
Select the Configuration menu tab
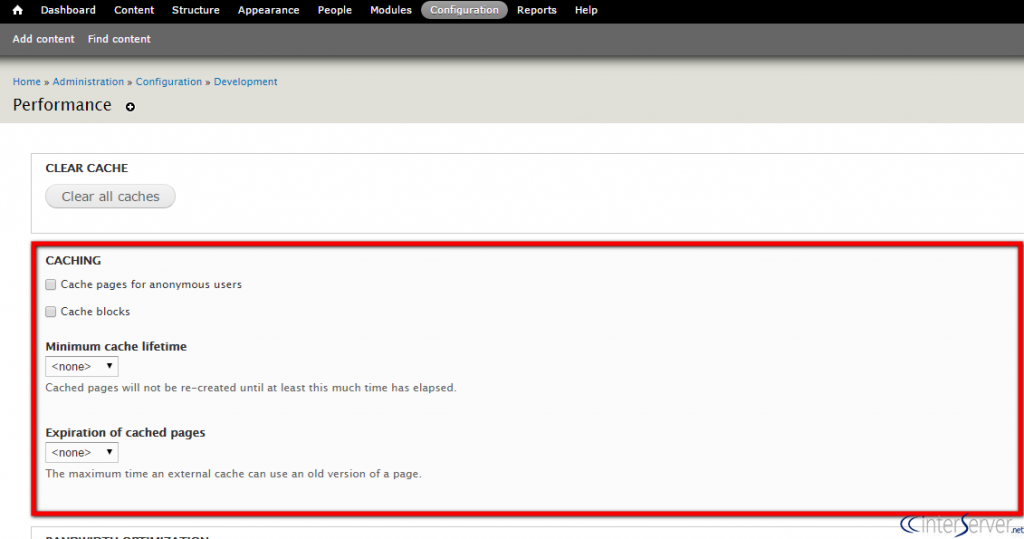click(464, 10)
